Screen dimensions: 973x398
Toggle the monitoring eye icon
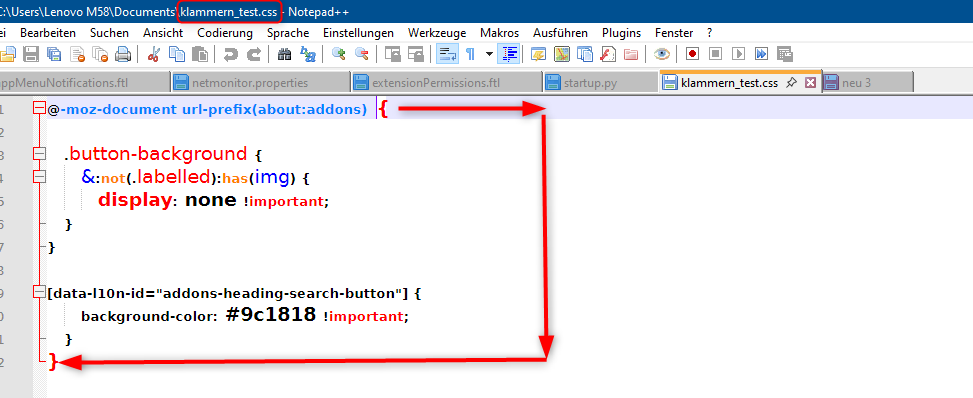point(662,55)
